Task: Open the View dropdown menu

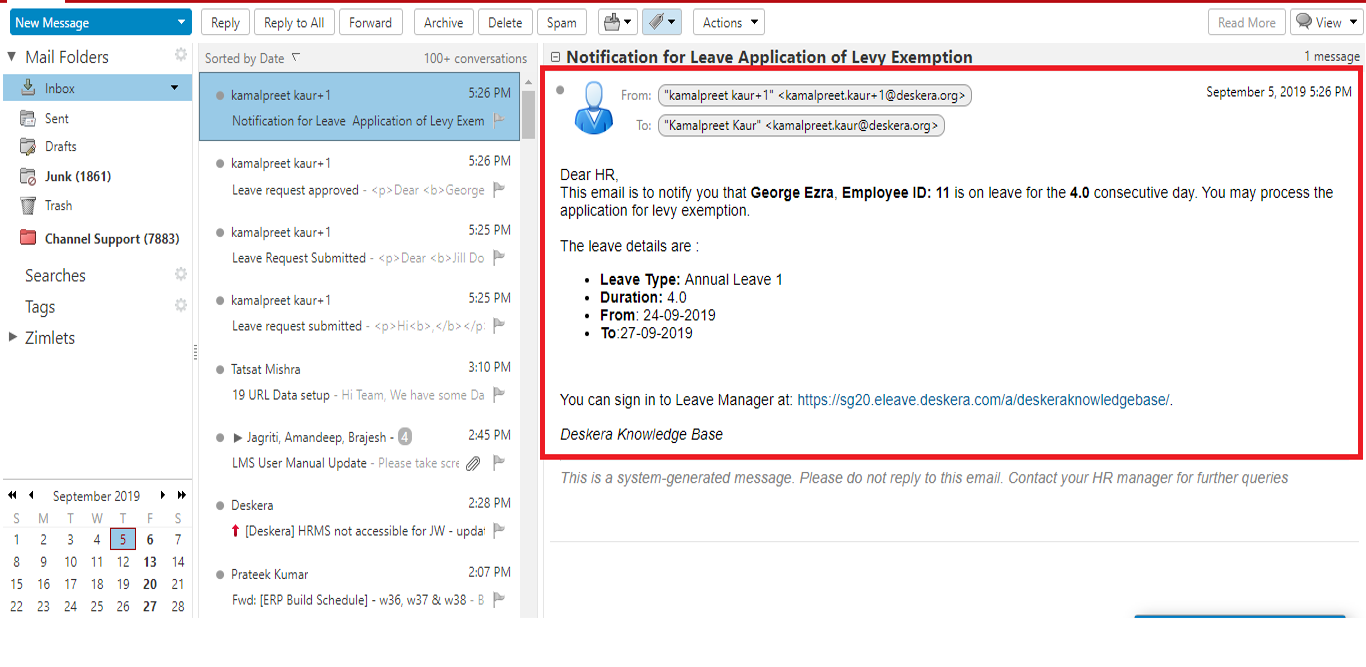Action: pyautogui.click(x=1326, y=22)
